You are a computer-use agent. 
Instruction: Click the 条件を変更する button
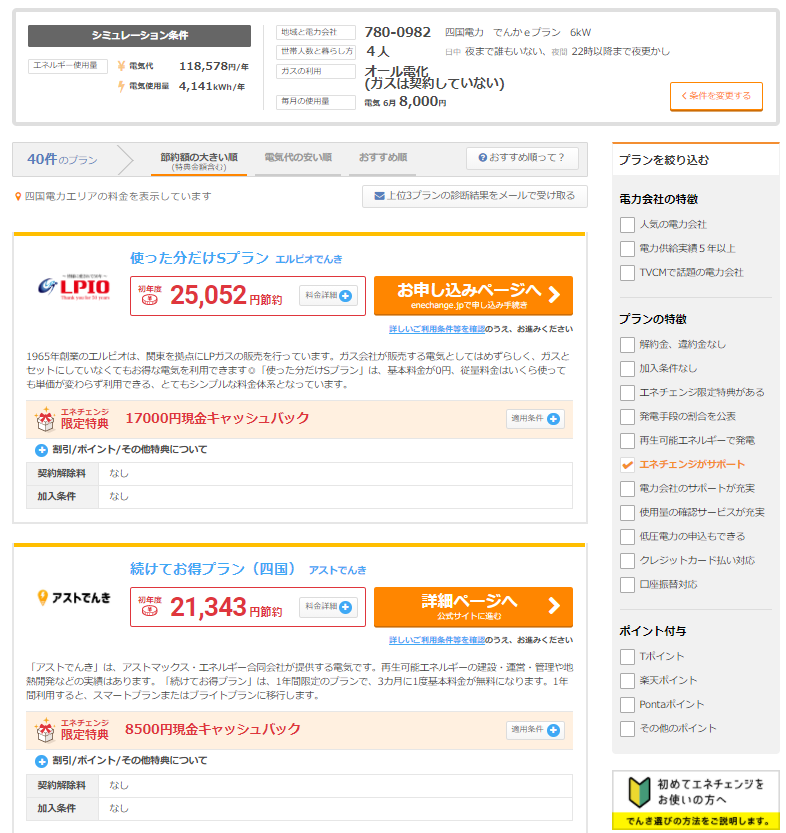[716, 96]
